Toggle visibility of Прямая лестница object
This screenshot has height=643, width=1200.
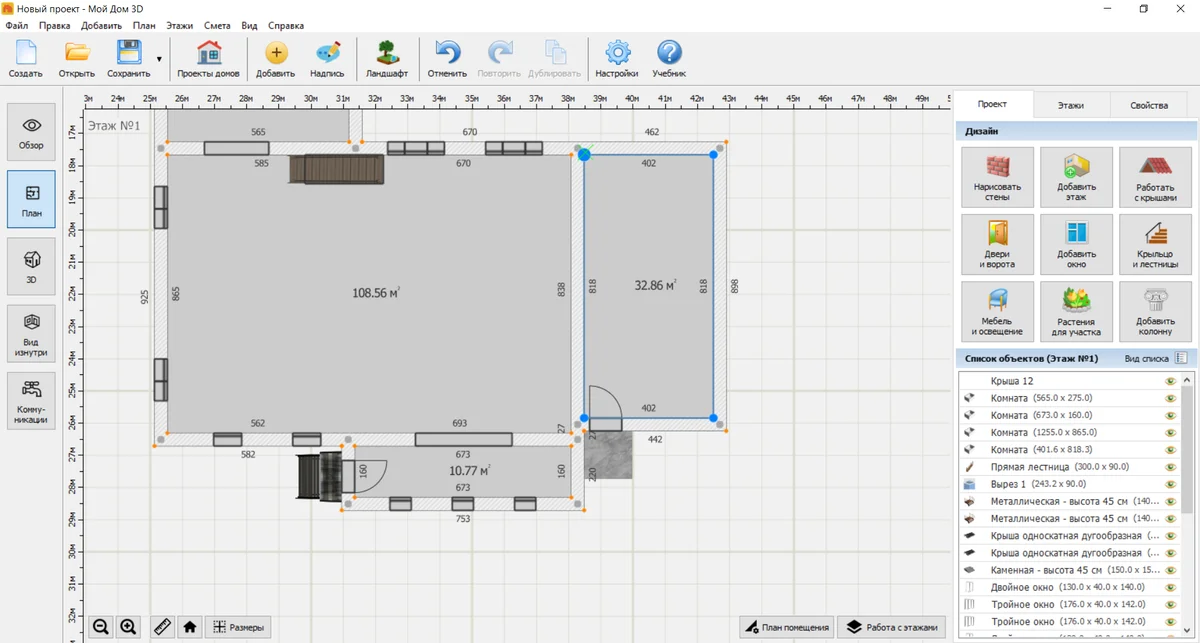click(1169, 466)
